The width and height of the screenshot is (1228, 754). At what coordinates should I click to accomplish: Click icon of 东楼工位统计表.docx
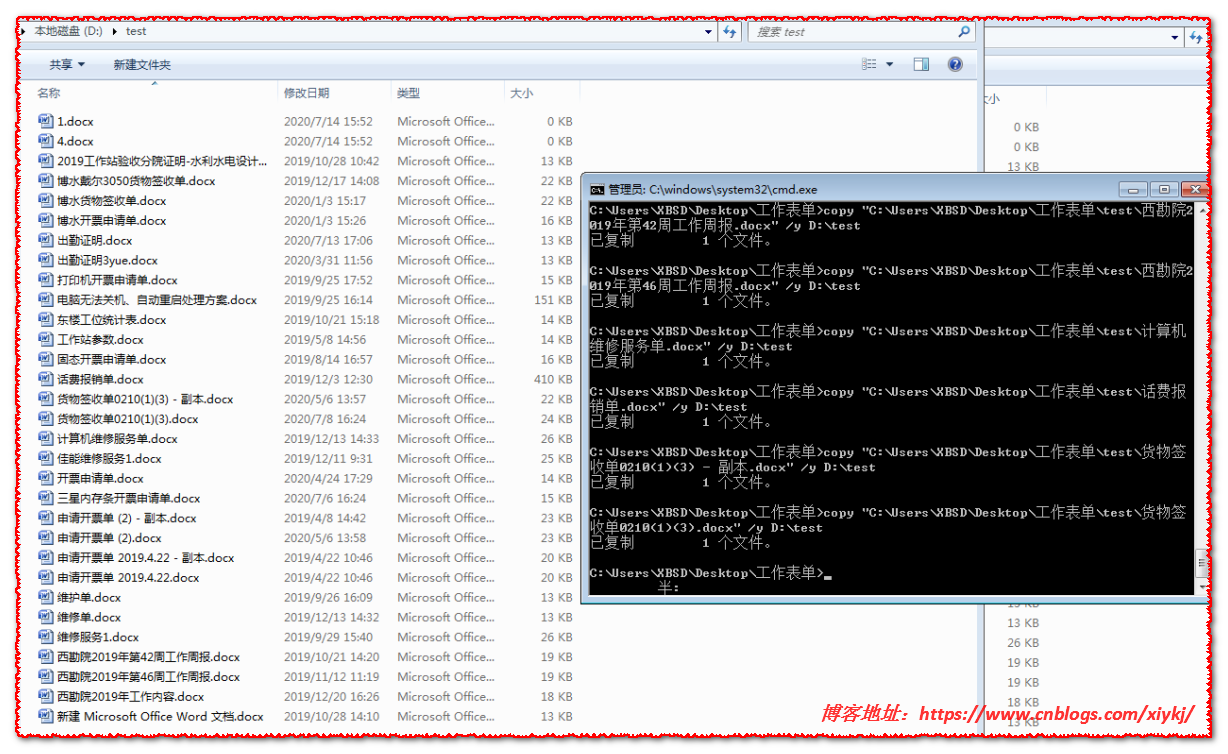click(46, 320)
